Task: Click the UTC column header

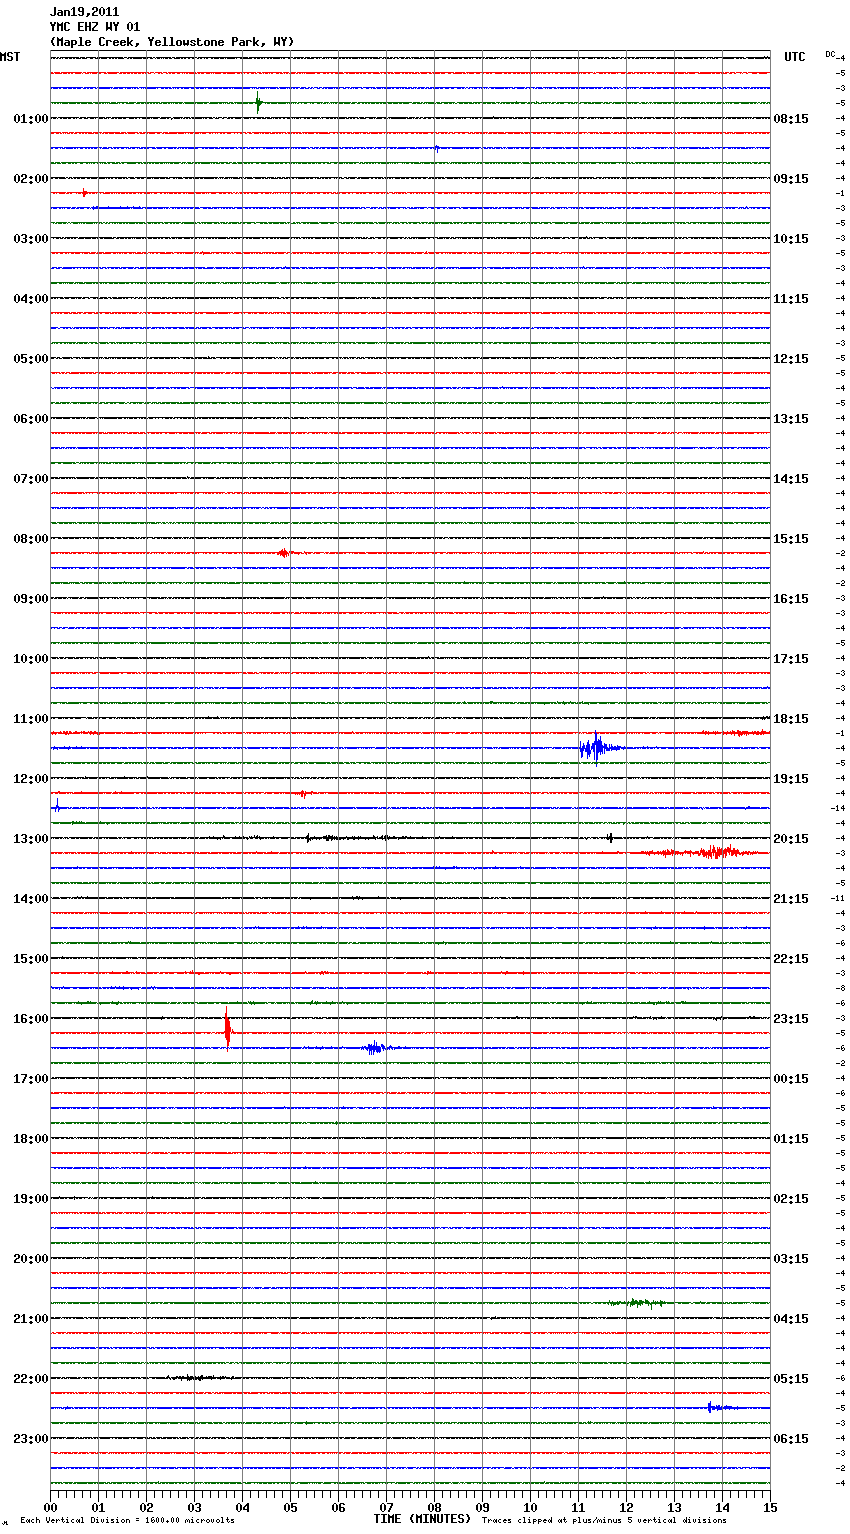Action: pyautogui.click(x=795, y=57)
